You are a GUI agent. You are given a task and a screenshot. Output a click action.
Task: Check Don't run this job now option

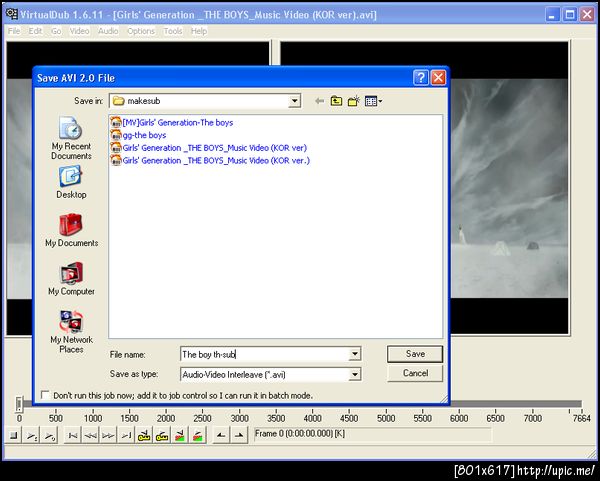[x=46, y=395]
